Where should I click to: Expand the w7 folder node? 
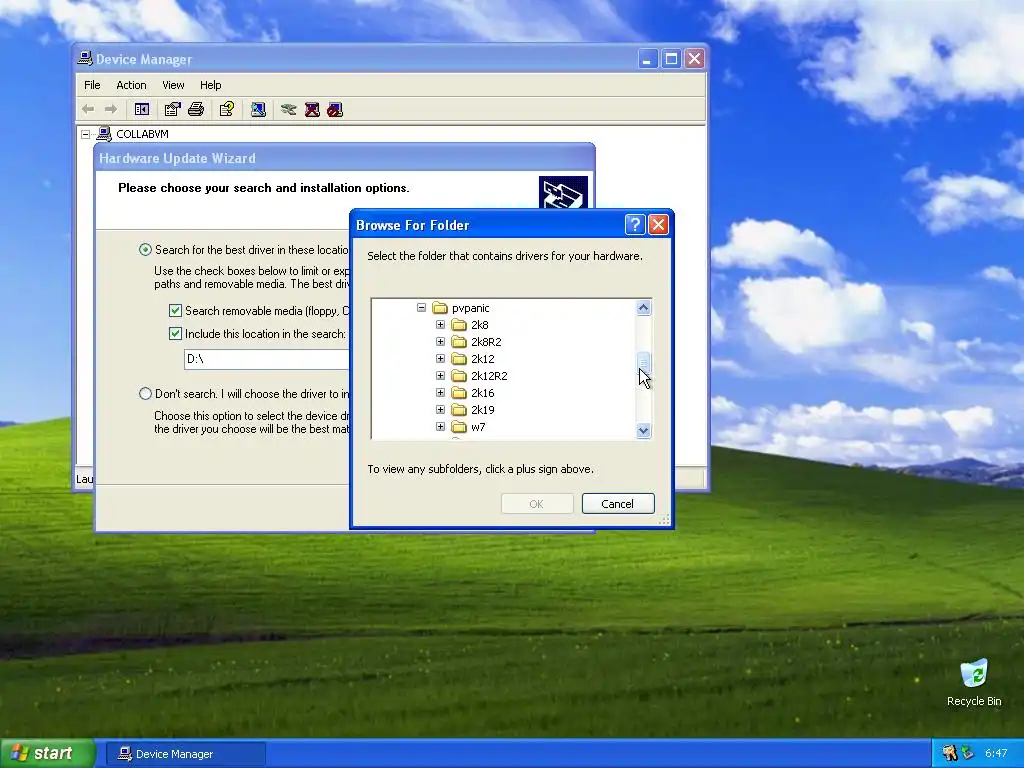[440, 426]
